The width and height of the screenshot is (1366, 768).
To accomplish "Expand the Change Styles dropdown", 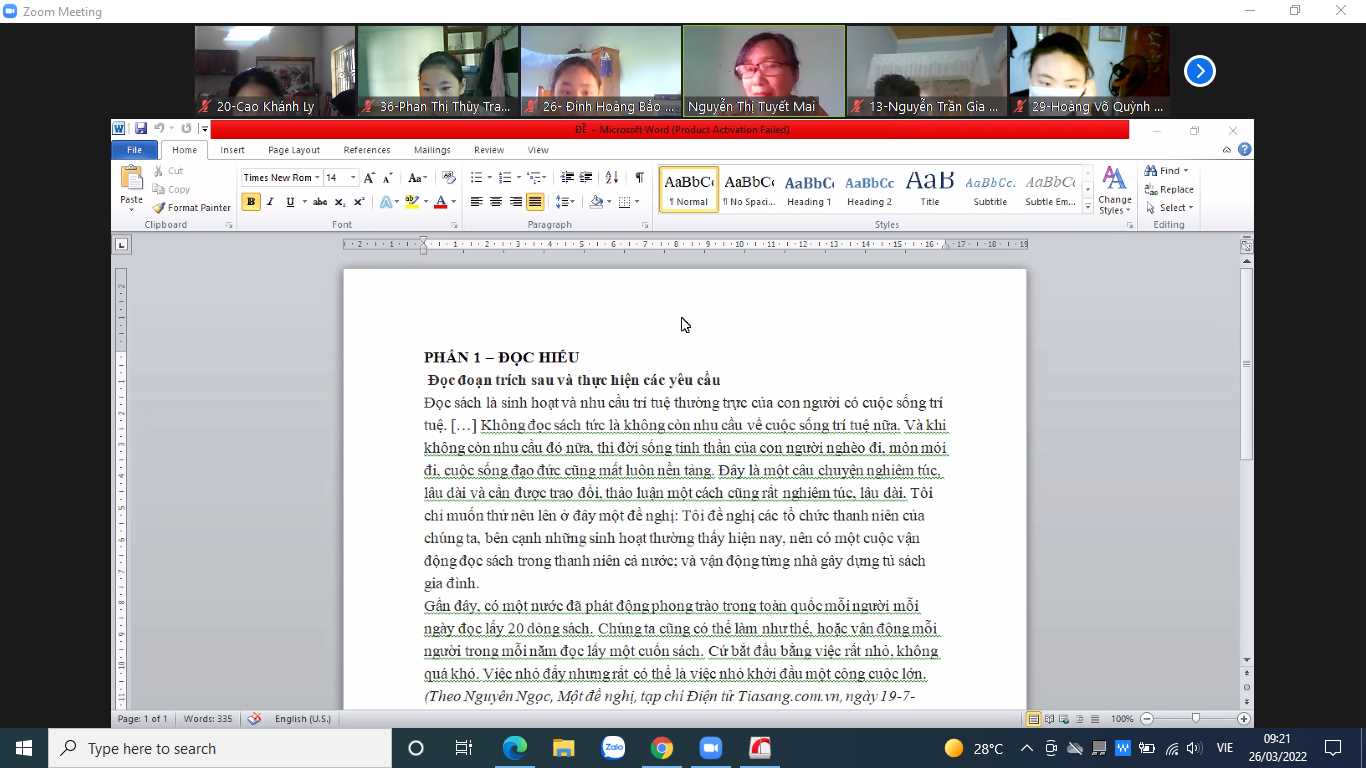I will (x=1114, y=191).
